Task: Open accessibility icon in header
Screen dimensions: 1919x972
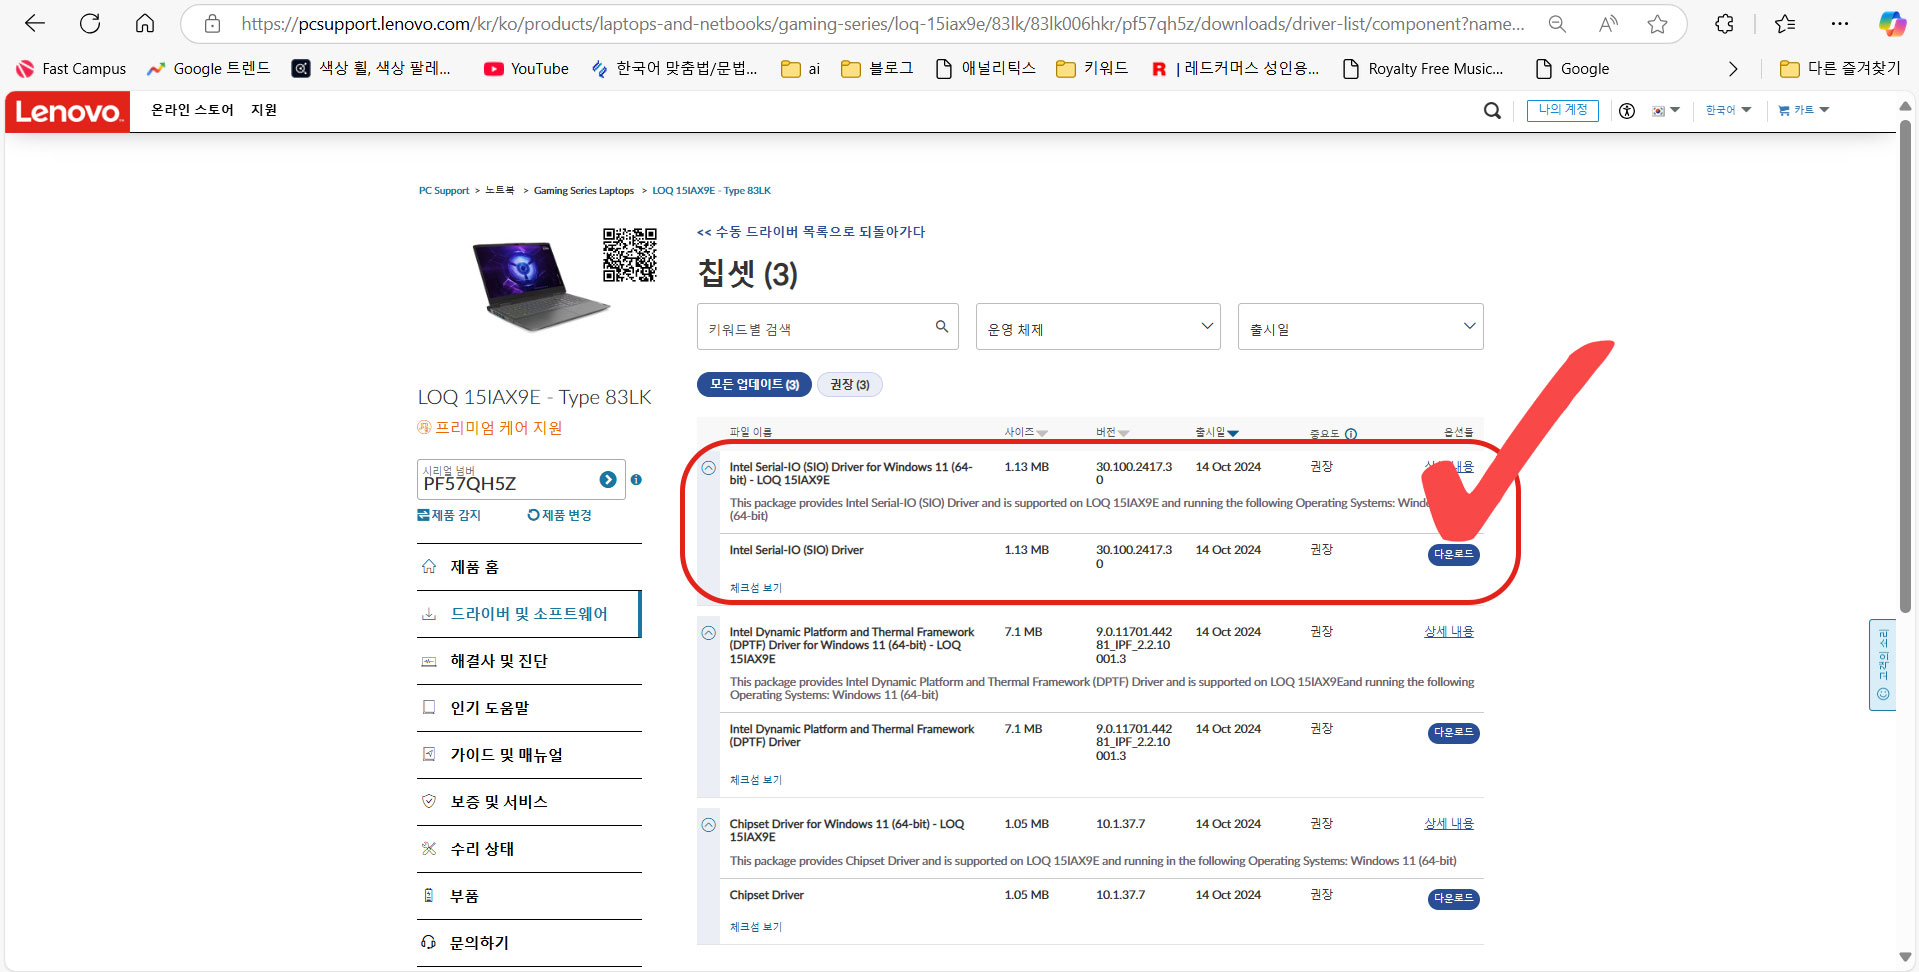Action: [x=1627, y=111]
